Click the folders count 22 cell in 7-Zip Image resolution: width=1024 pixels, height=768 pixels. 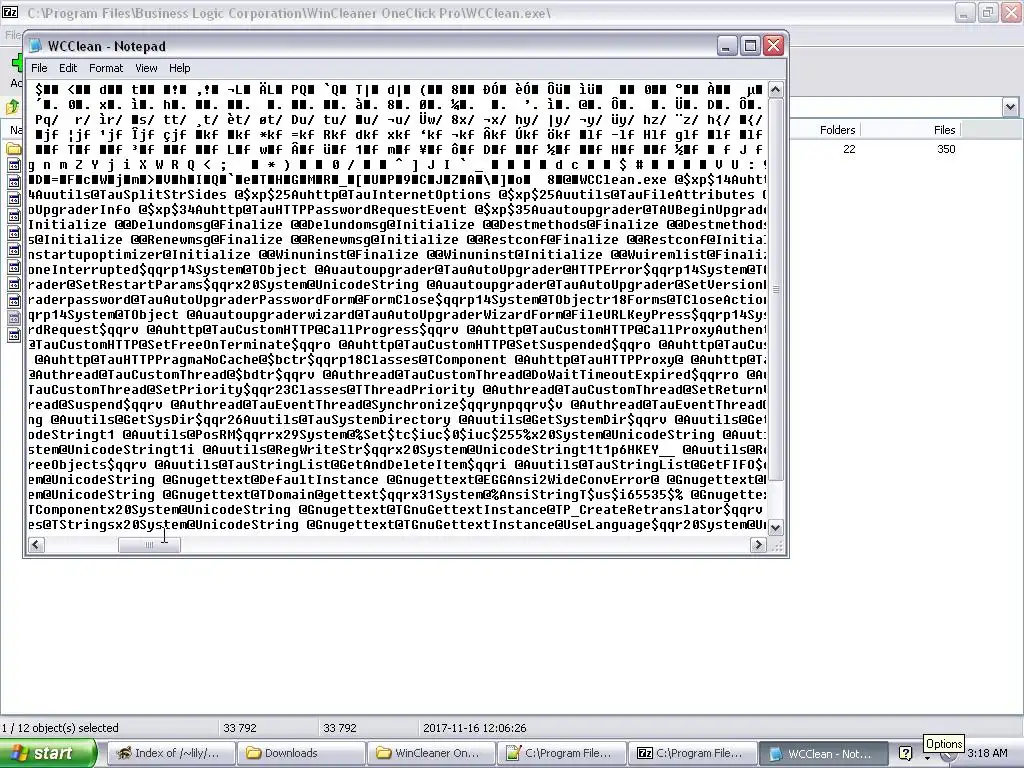(849, 149)
